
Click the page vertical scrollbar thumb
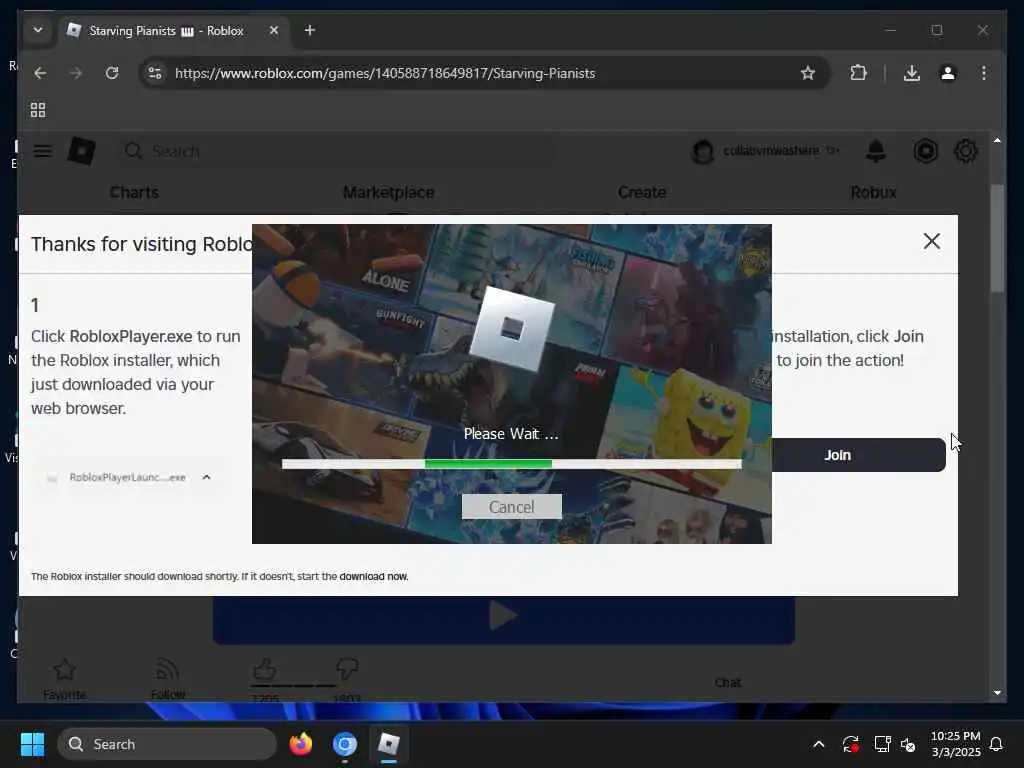pos(997,238)
